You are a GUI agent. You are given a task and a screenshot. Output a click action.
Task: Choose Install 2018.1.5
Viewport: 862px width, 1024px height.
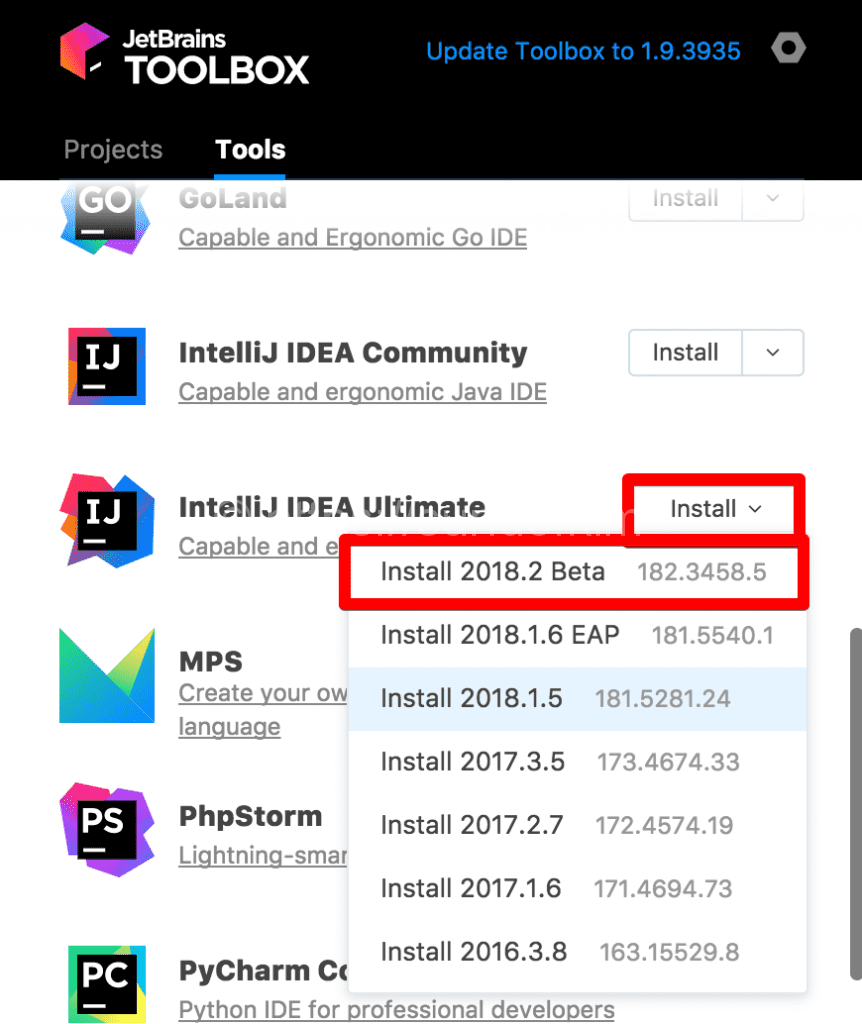(577, 699)
